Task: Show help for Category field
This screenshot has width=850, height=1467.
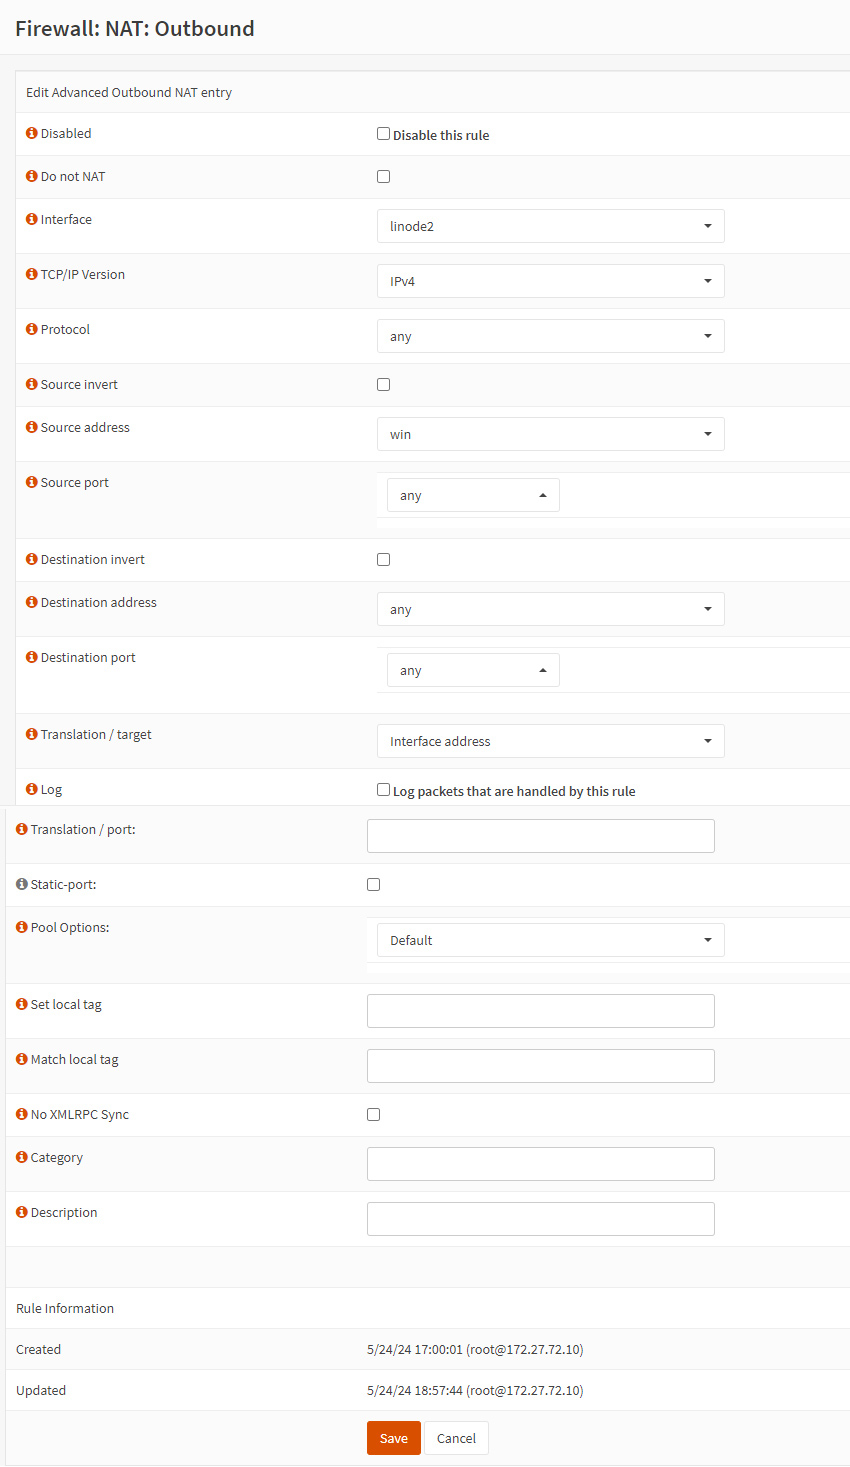Action: click(22, 1157)
